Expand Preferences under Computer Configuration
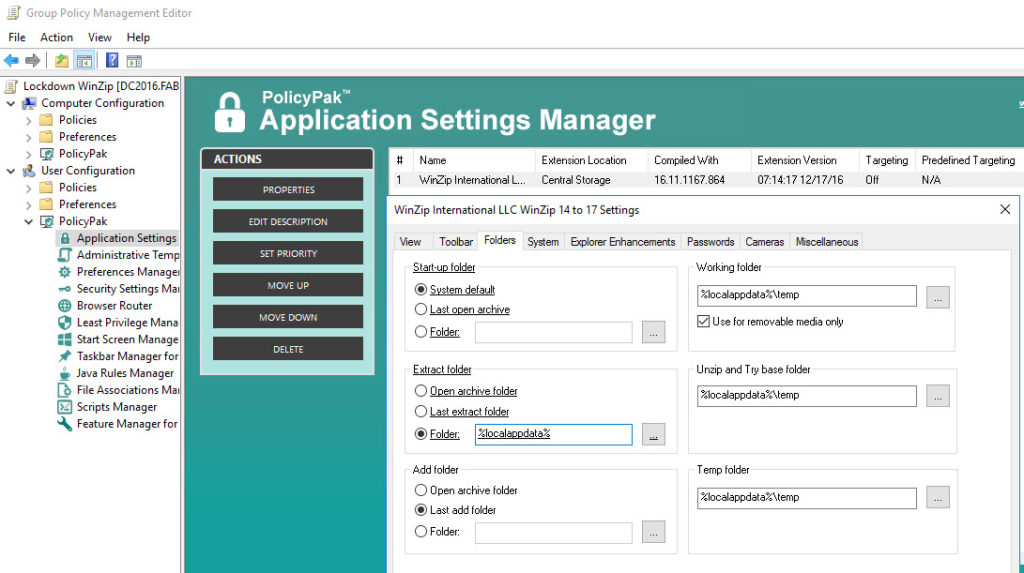The image size is (1024, 573). (28, 137)
